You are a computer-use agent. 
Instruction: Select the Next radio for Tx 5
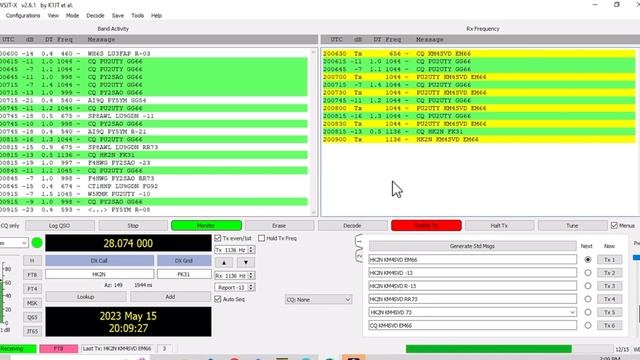coord(588,312)
